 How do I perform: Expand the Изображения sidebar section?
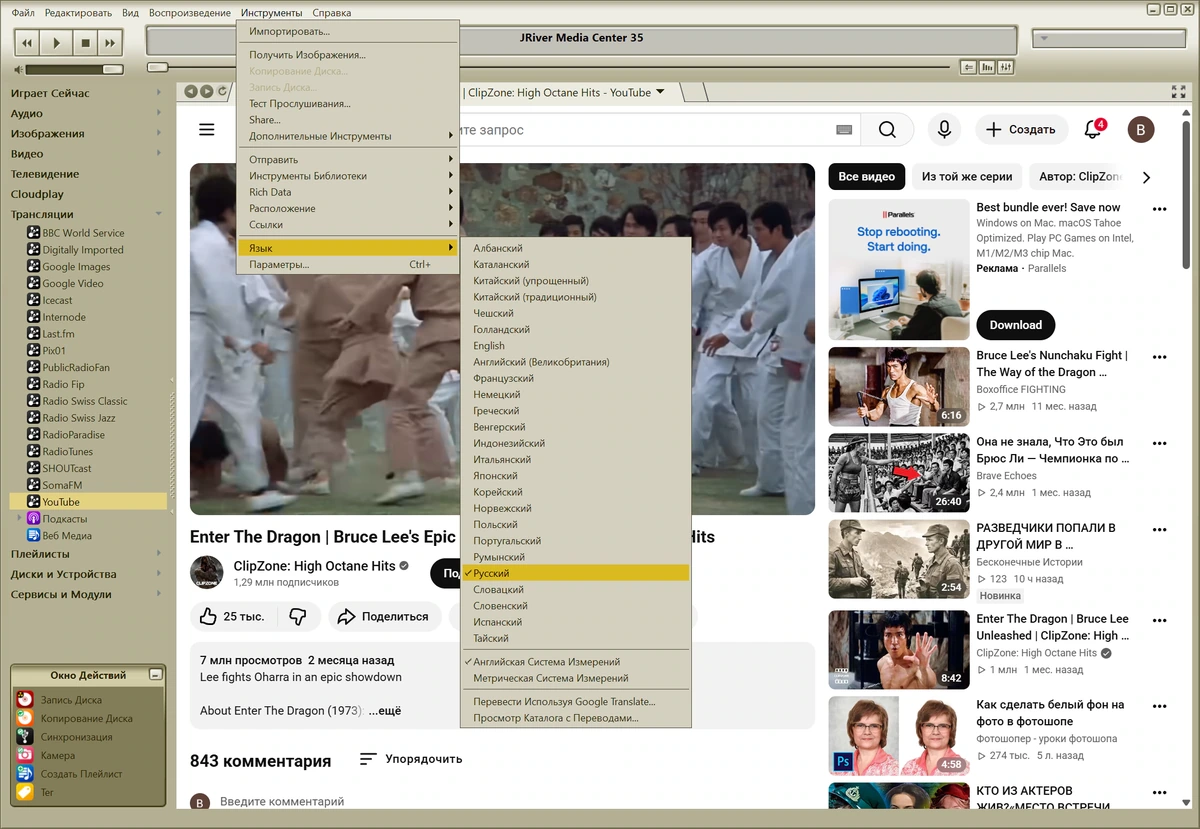[159, 133]
